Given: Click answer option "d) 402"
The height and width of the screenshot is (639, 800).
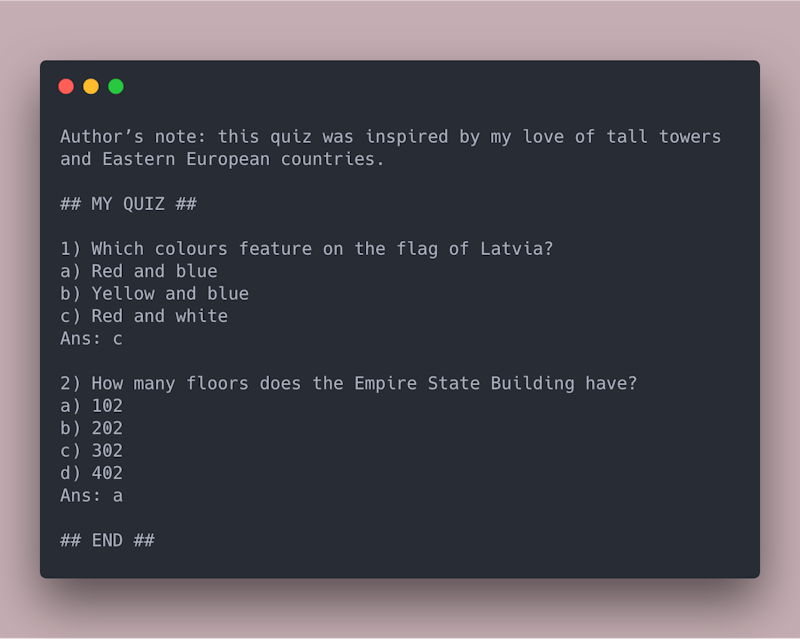Looking at the screenshot, I should 92,472.
